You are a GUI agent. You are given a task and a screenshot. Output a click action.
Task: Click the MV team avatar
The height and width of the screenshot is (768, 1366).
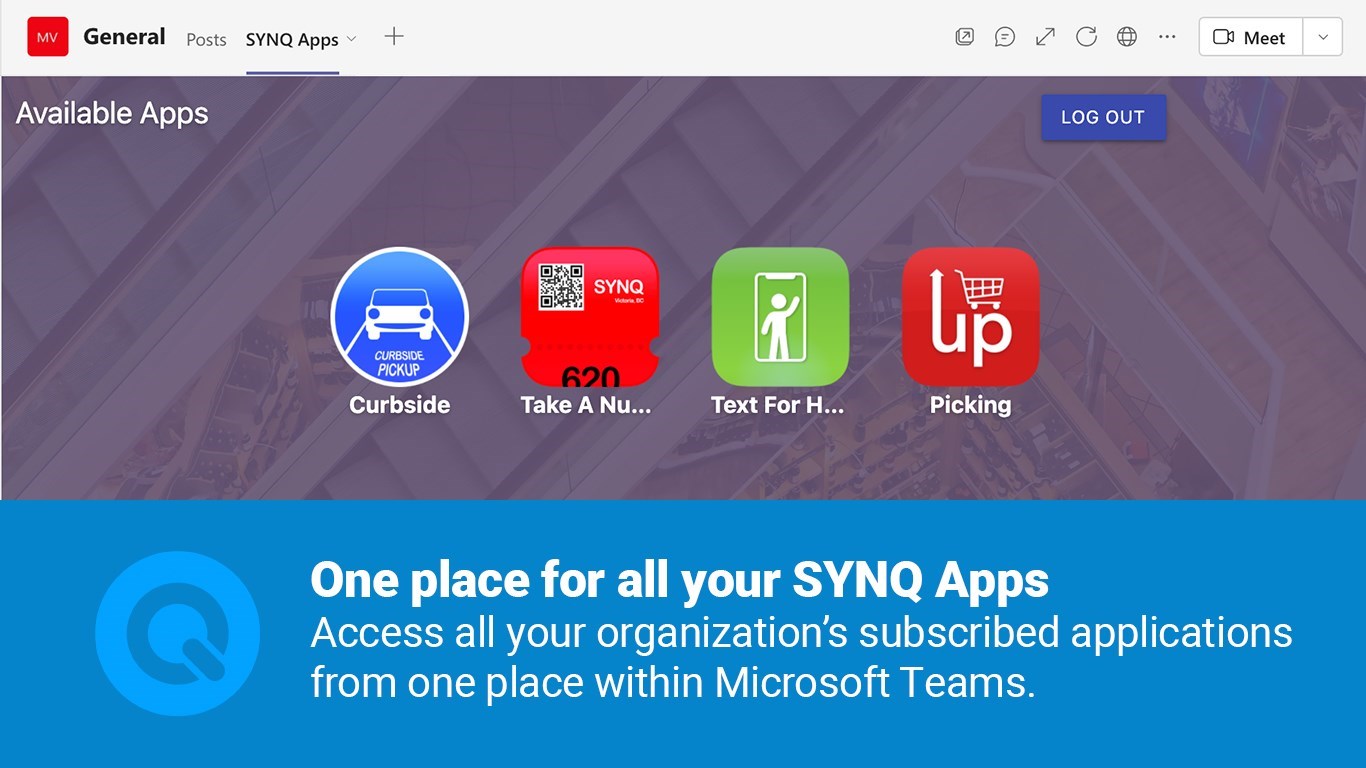point(48,37)
